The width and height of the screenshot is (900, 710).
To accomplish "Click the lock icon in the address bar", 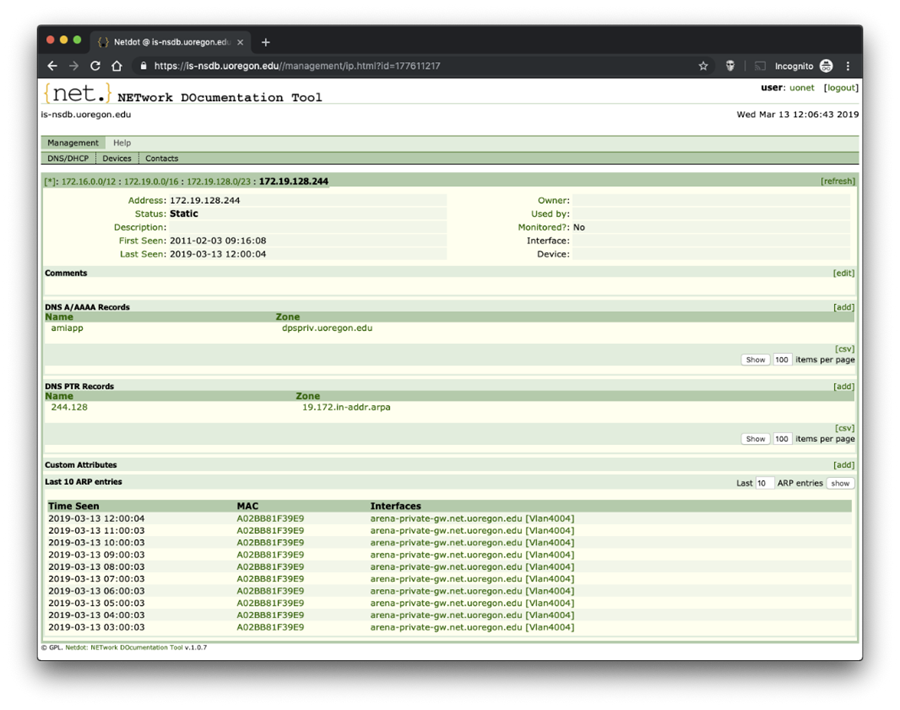I will pyautogui.click(x=143, y=66).
